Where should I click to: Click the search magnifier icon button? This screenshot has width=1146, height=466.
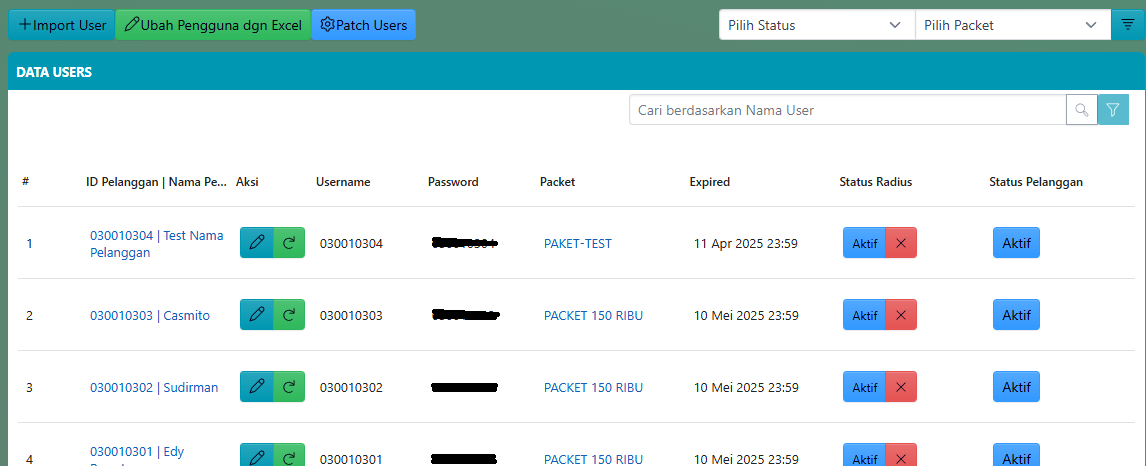pos(1081,110)
